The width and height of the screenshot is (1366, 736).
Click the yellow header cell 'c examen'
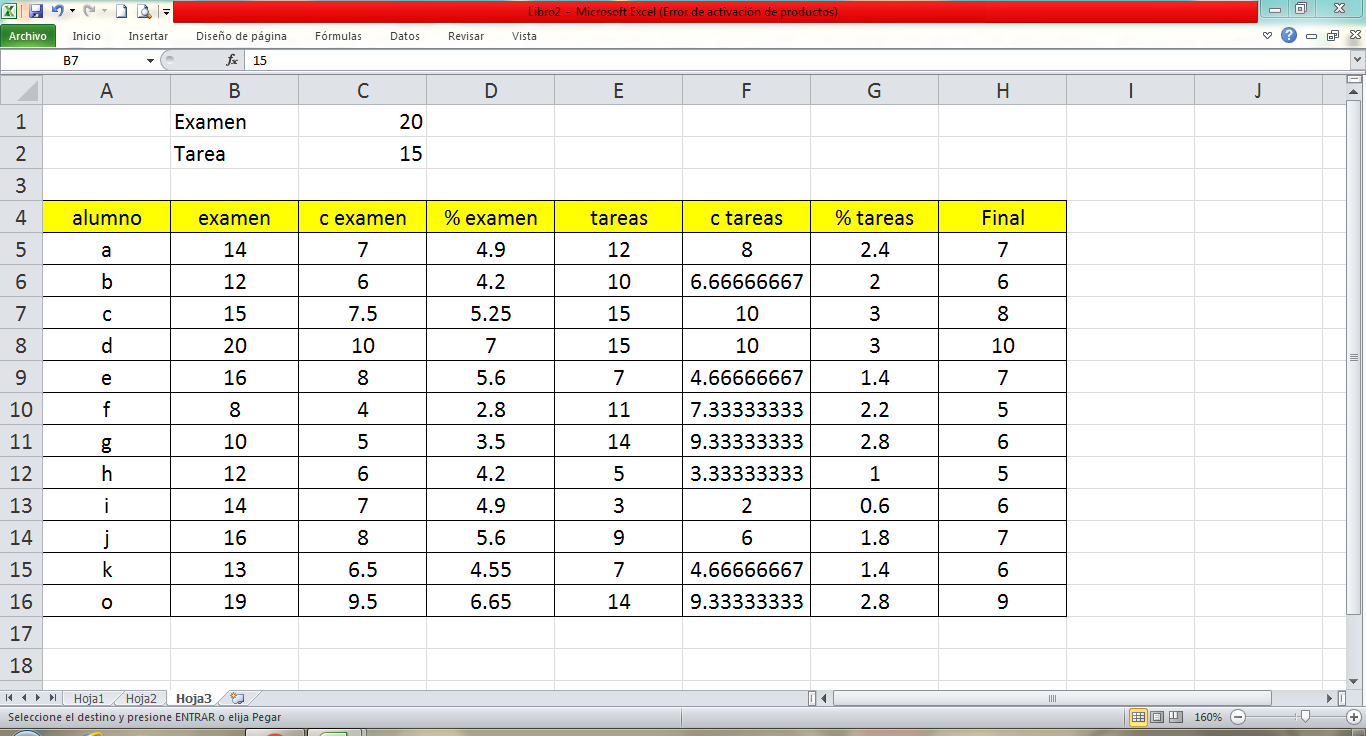(x=362, y=218)
